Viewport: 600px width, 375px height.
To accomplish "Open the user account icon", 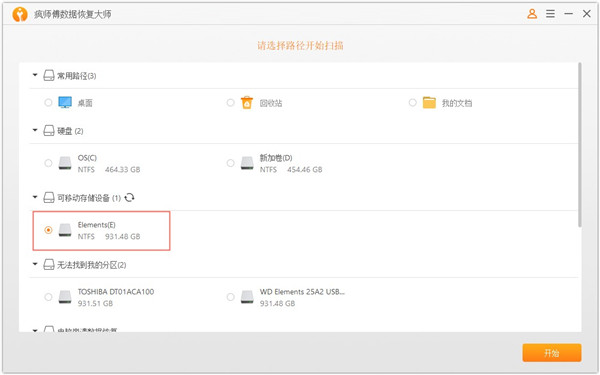I will coord(532,14).
